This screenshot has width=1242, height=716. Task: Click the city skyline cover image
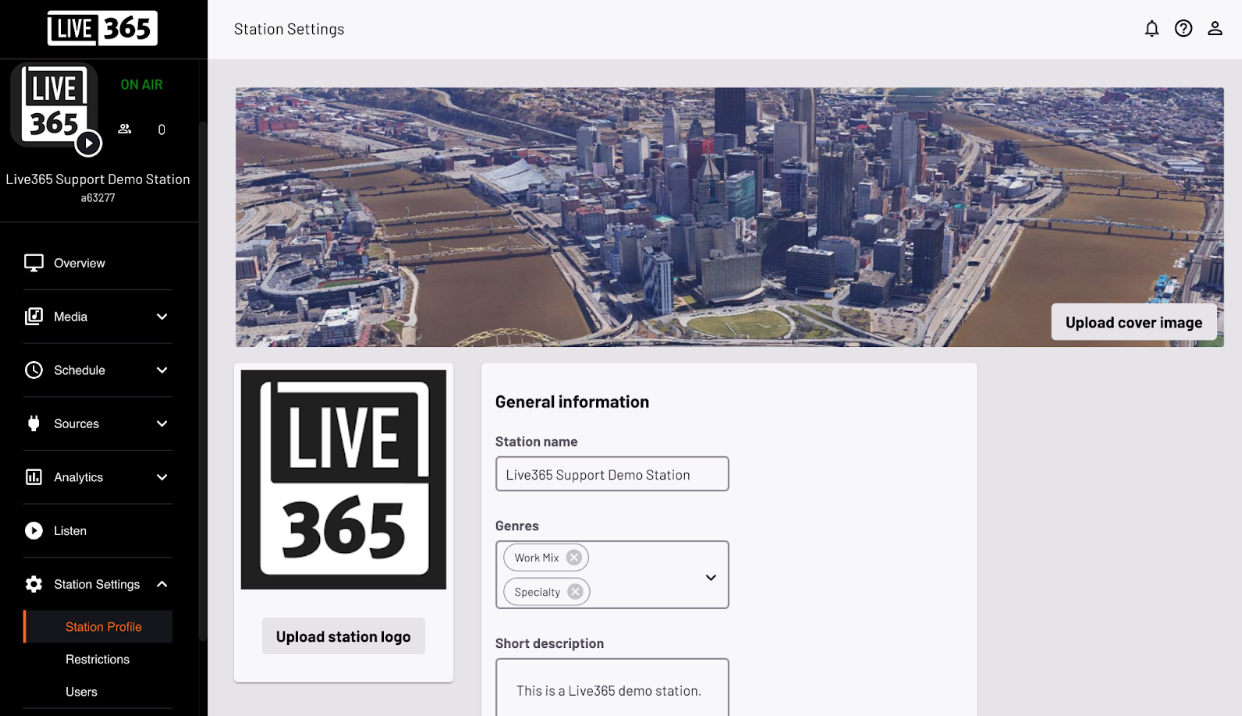[729, 217]
